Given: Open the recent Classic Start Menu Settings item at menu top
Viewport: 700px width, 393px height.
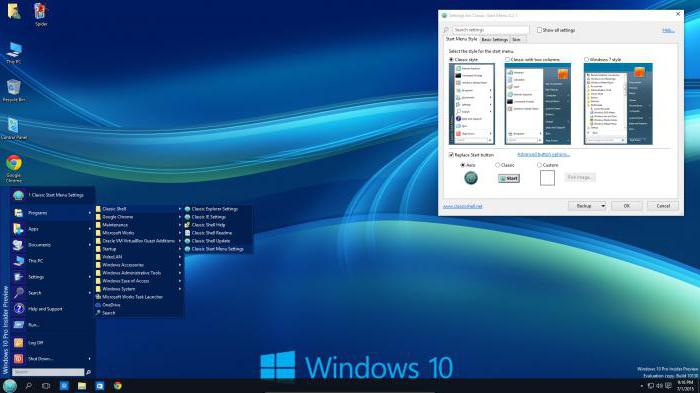Looking at the screenshot, I should pyautogui.click(x=53, y=195).
